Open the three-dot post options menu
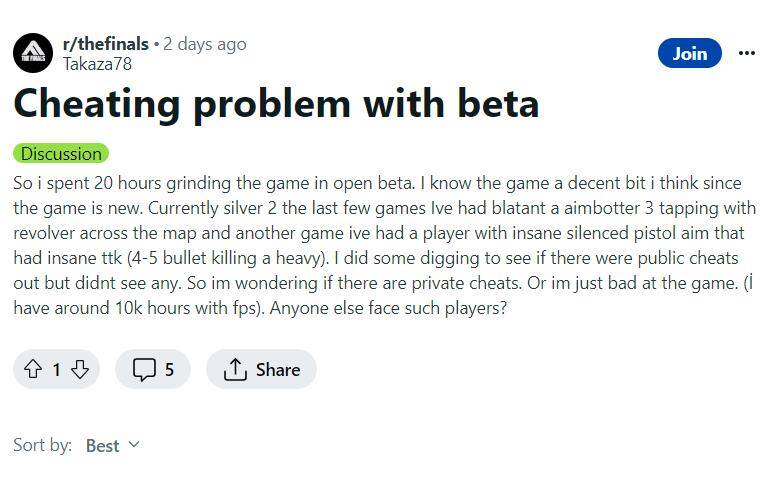782x489 pixels. click(x=747, y=53)
